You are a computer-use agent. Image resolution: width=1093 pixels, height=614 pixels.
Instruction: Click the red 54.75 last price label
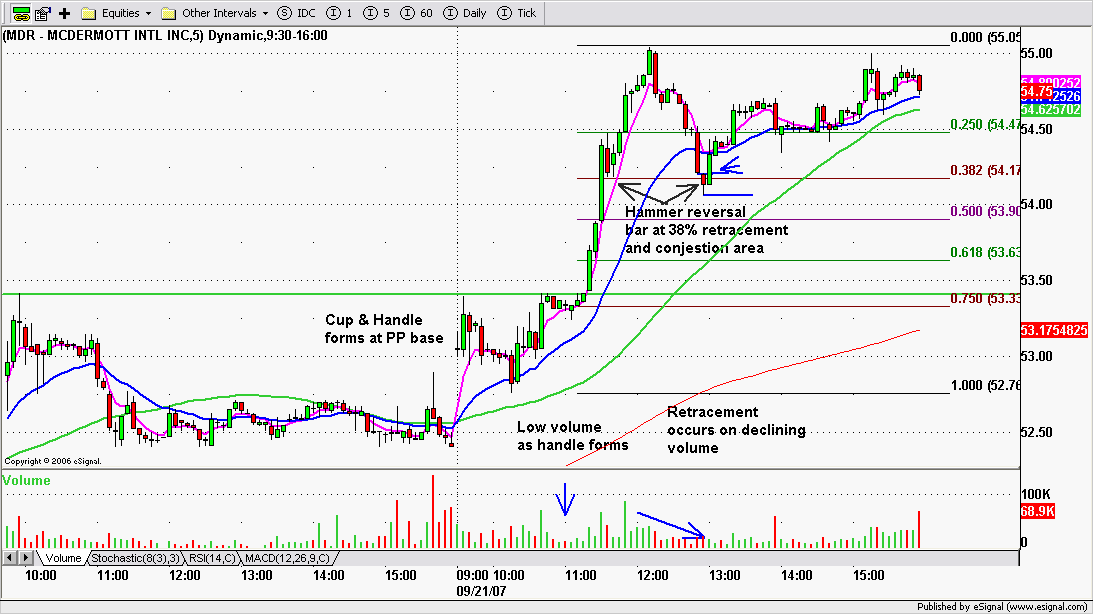(x=1037, y=92)
